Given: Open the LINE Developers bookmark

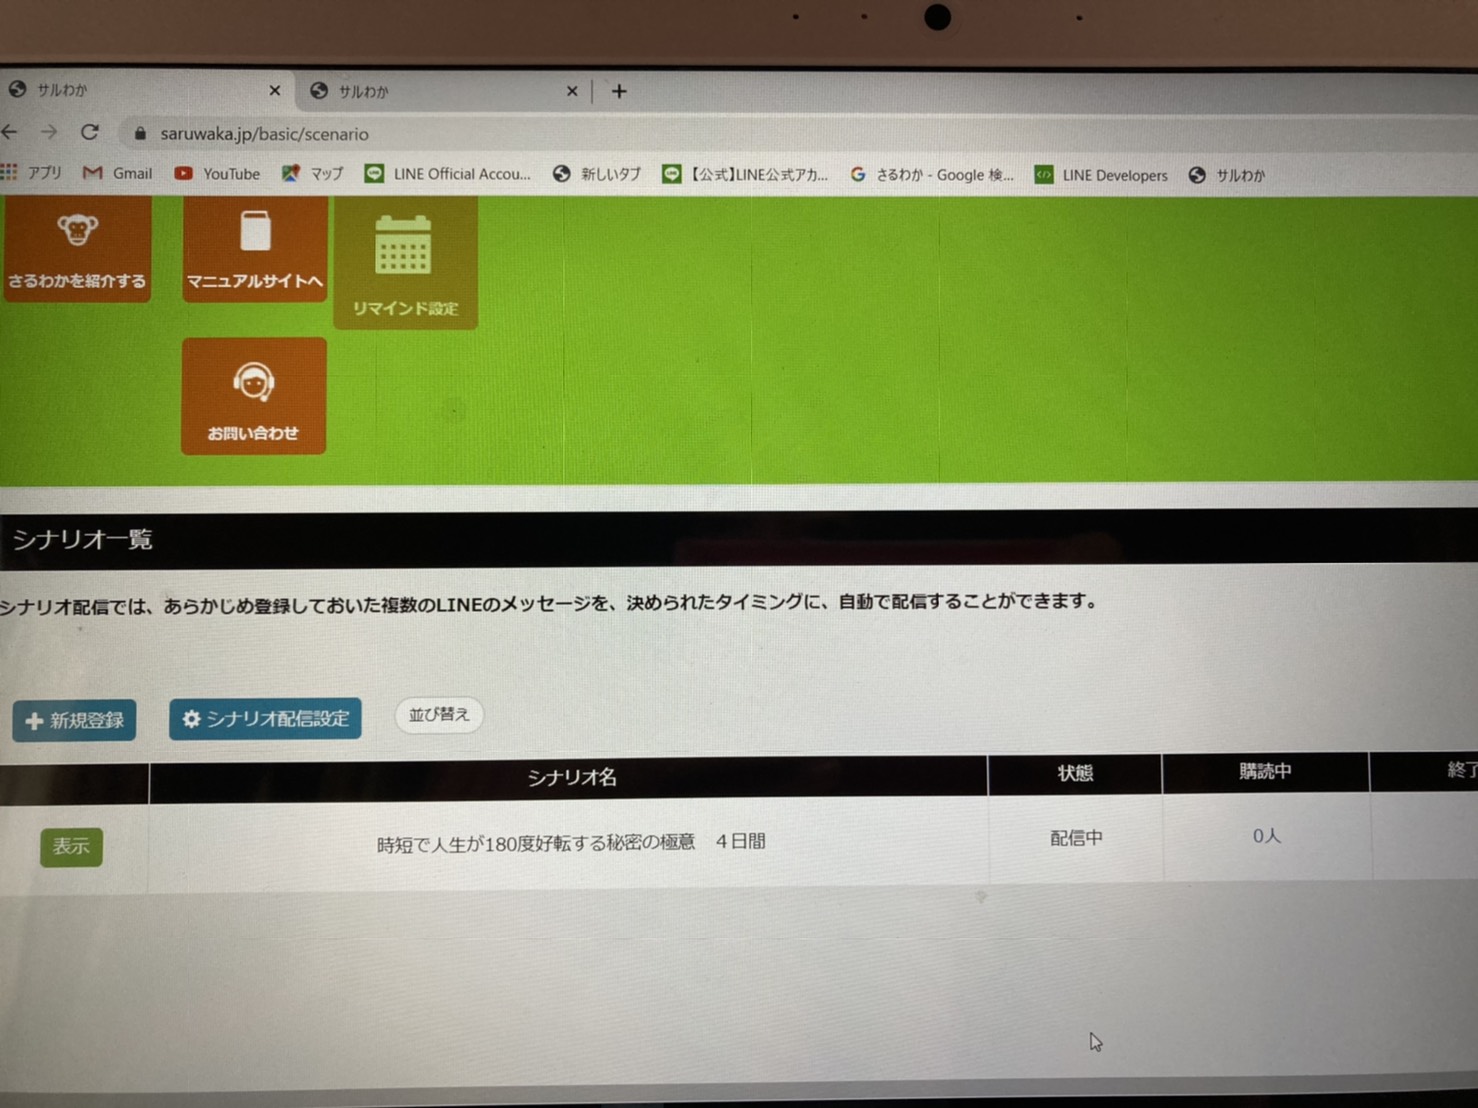Looking at the screenshot, I should click(x=1101, y=175).
